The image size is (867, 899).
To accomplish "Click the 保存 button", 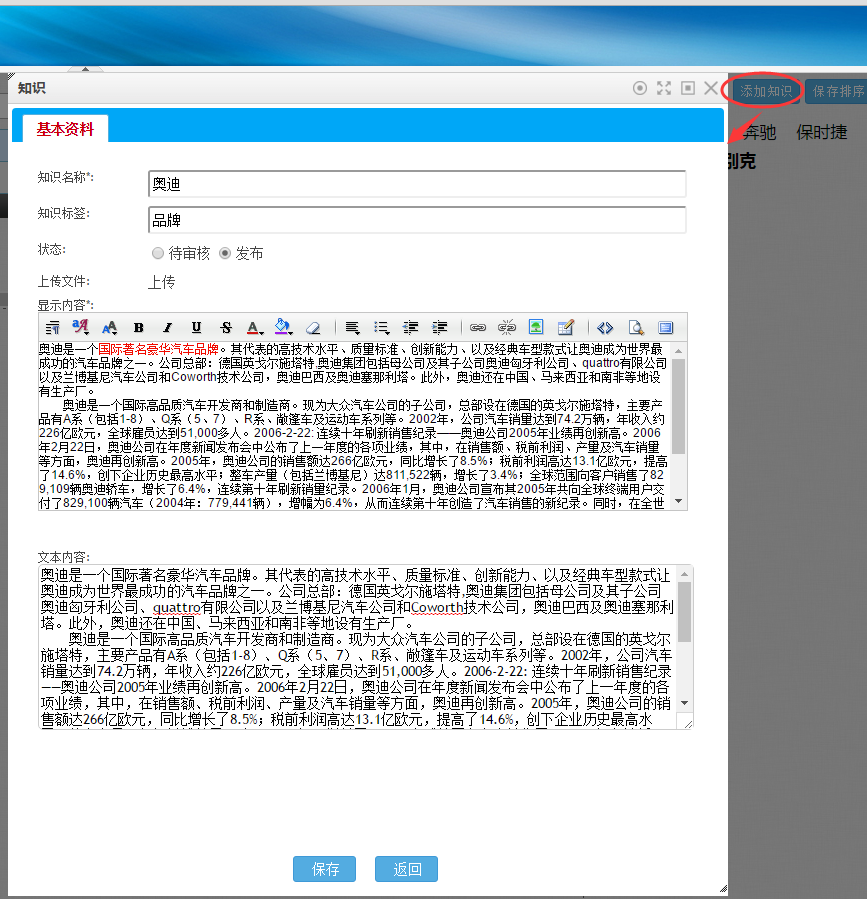I will point(325,869).
